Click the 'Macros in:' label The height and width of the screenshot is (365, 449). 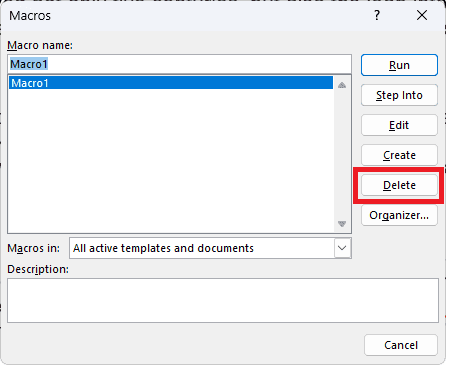pyautogui.click(x=34, y=248)
